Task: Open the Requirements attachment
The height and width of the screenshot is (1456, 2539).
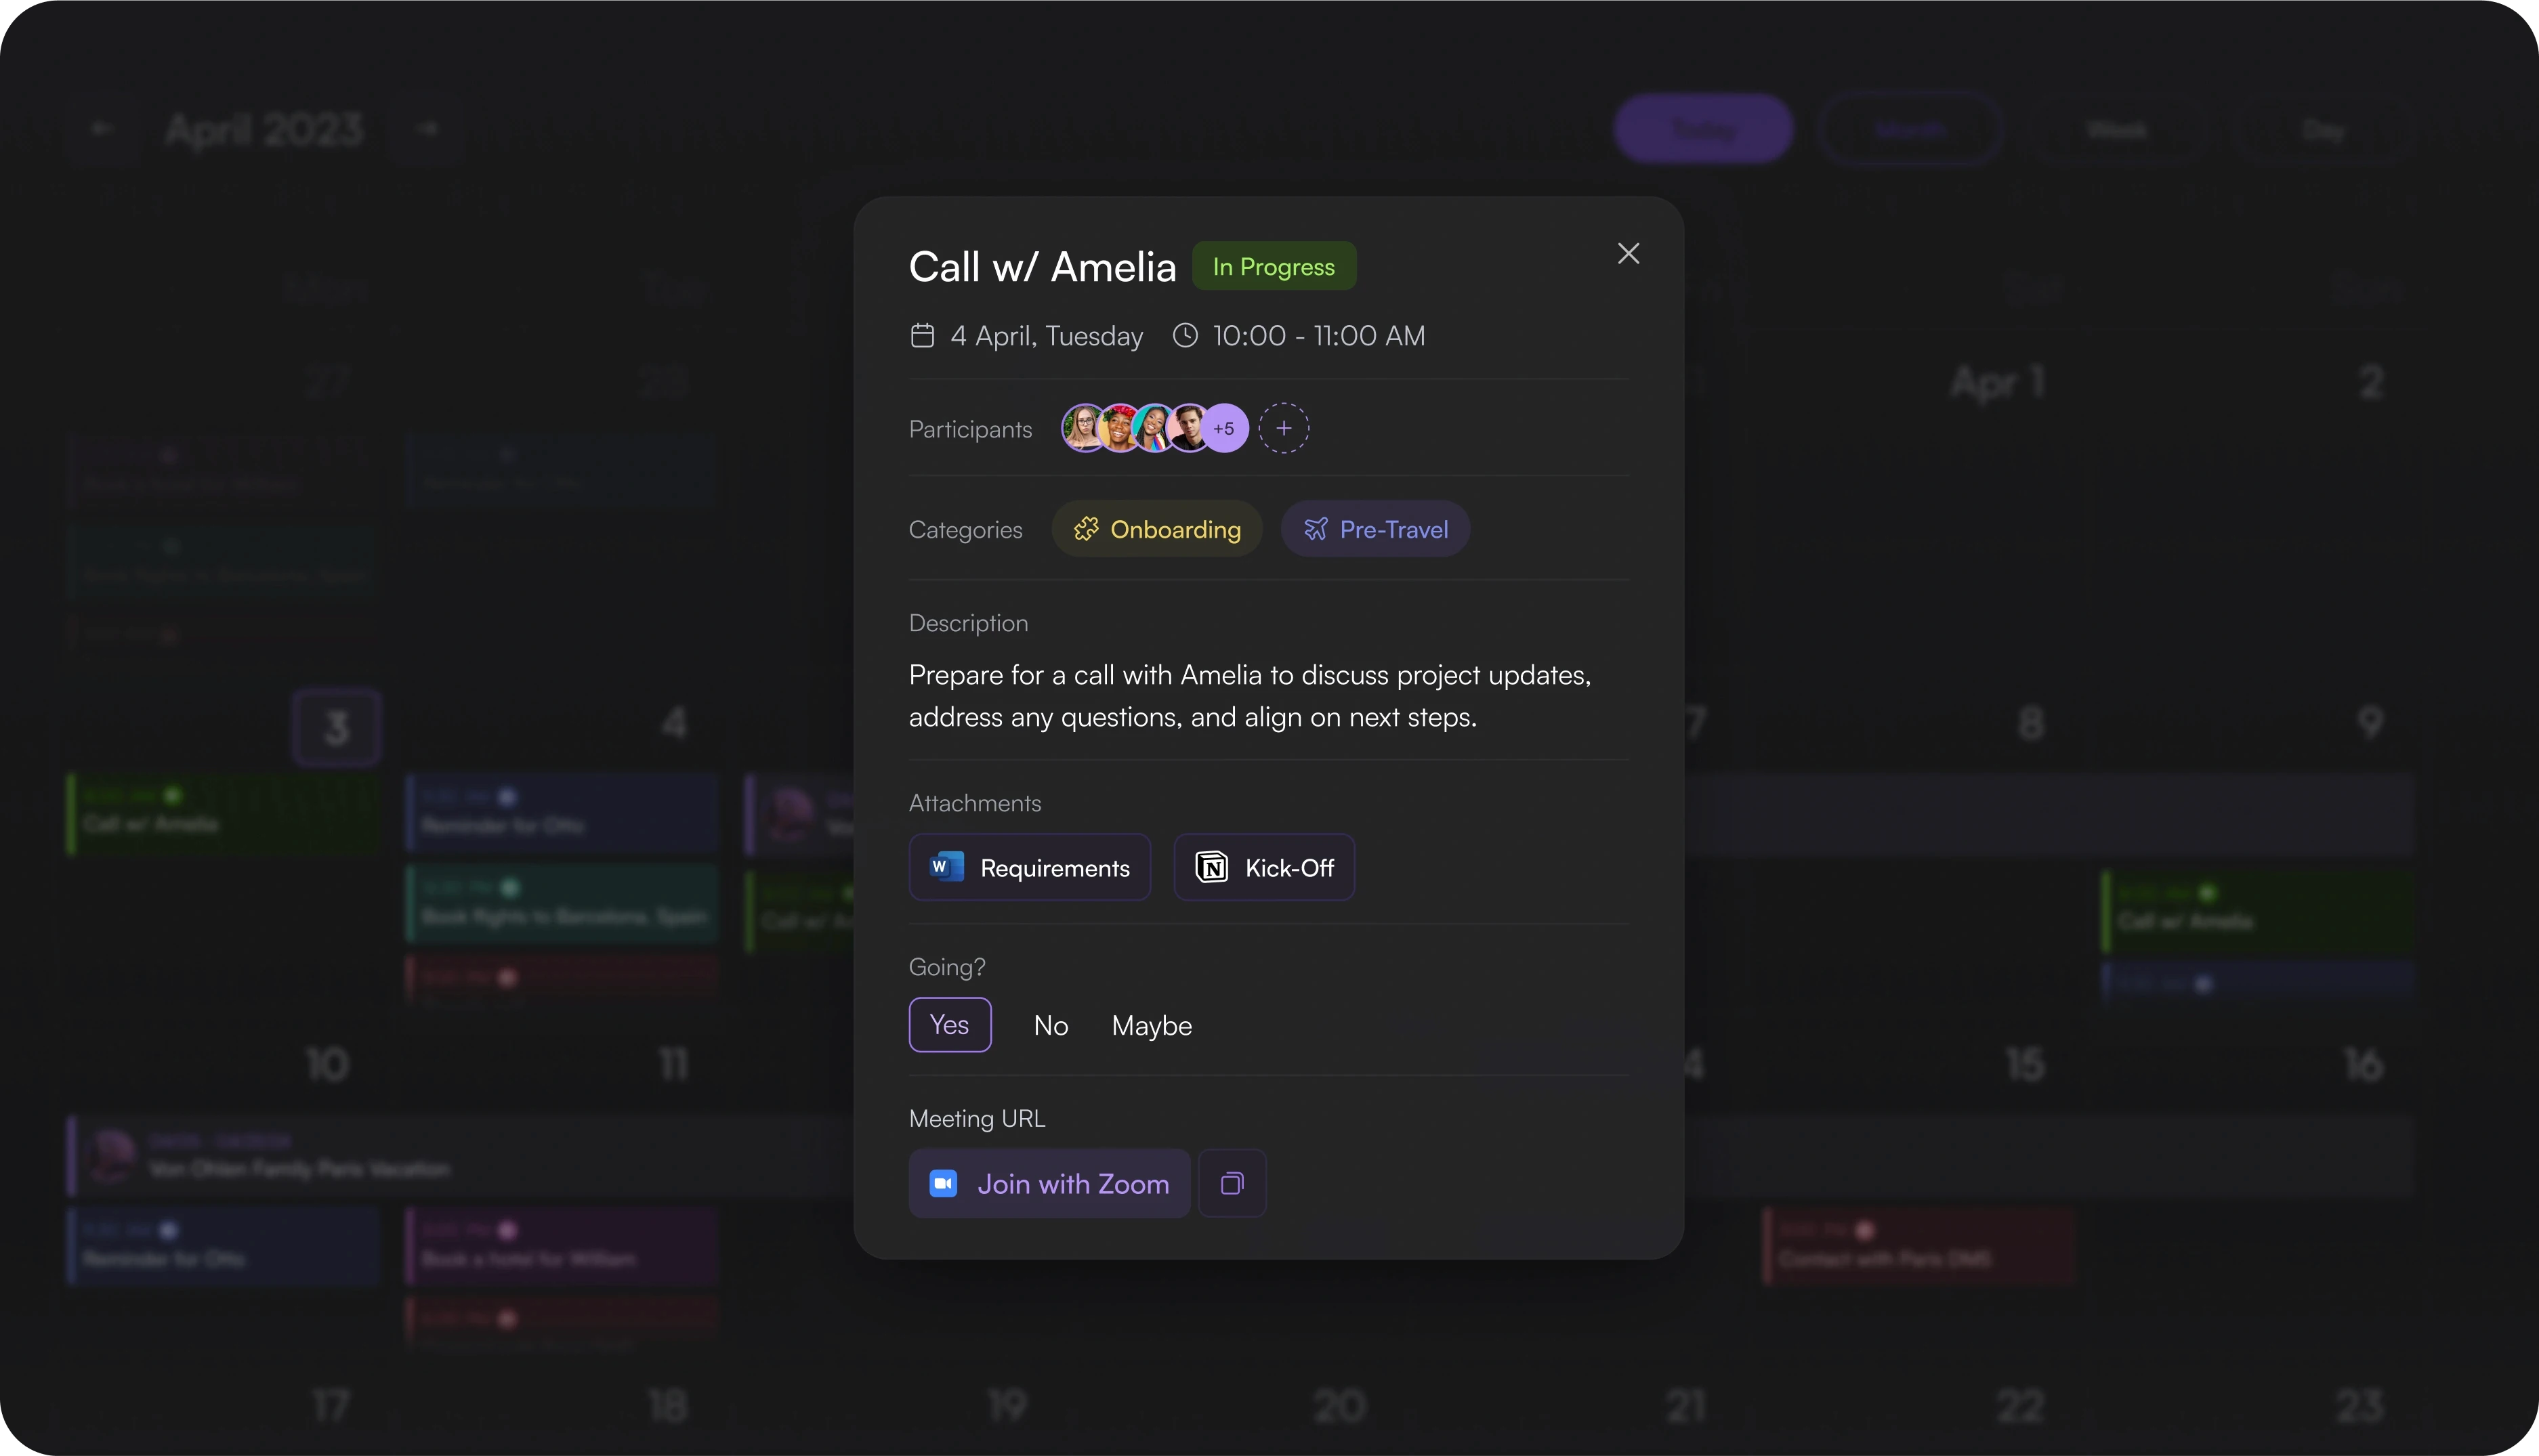Action: pos(1030,867)
